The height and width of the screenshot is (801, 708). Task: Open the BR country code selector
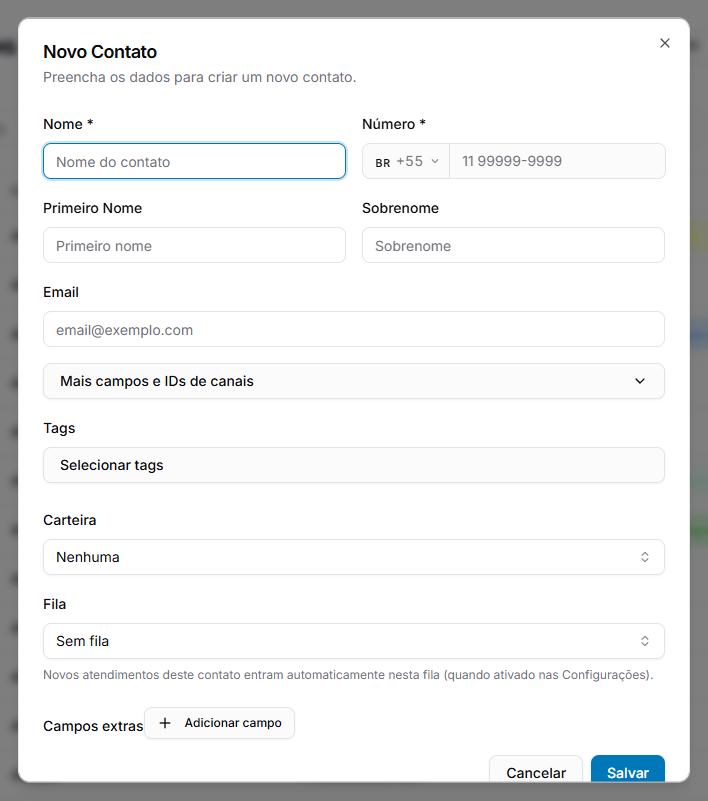point(406,161)
